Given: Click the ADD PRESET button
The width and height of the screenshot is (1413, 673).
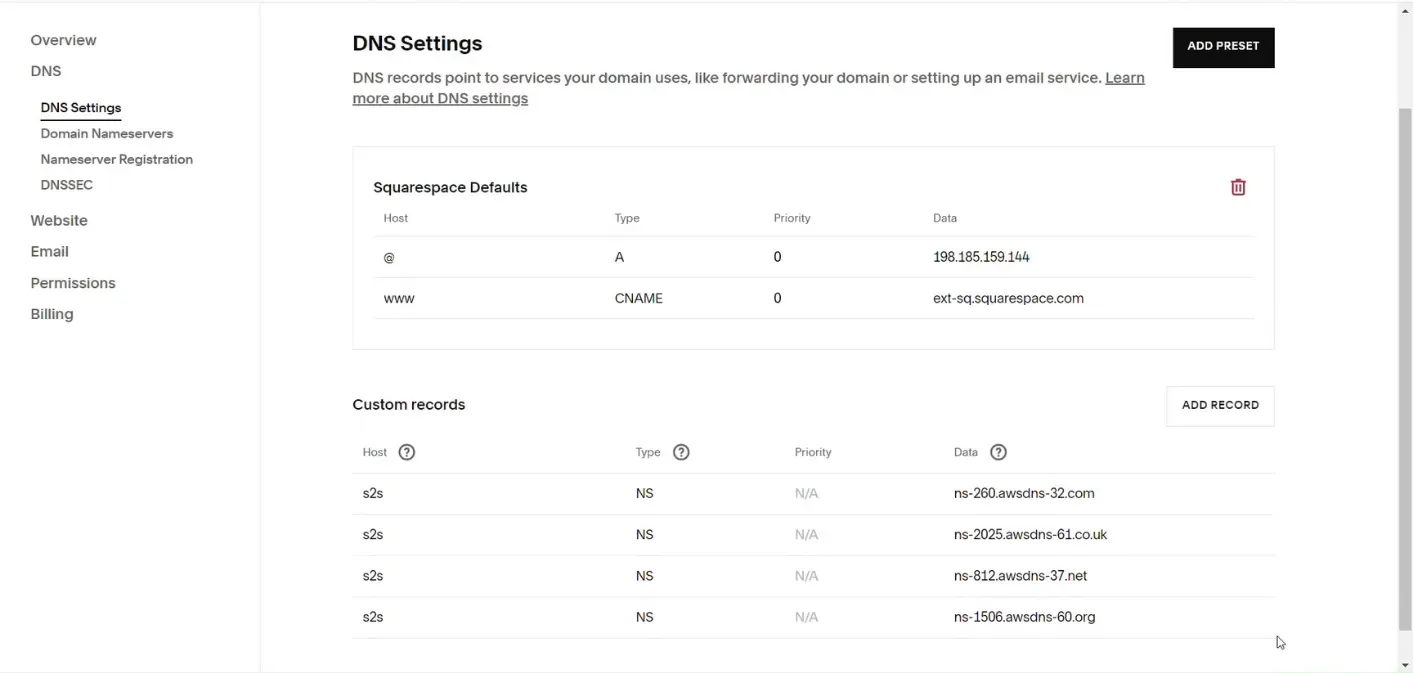Looking at the screenshot, I should pos(1223,47).
